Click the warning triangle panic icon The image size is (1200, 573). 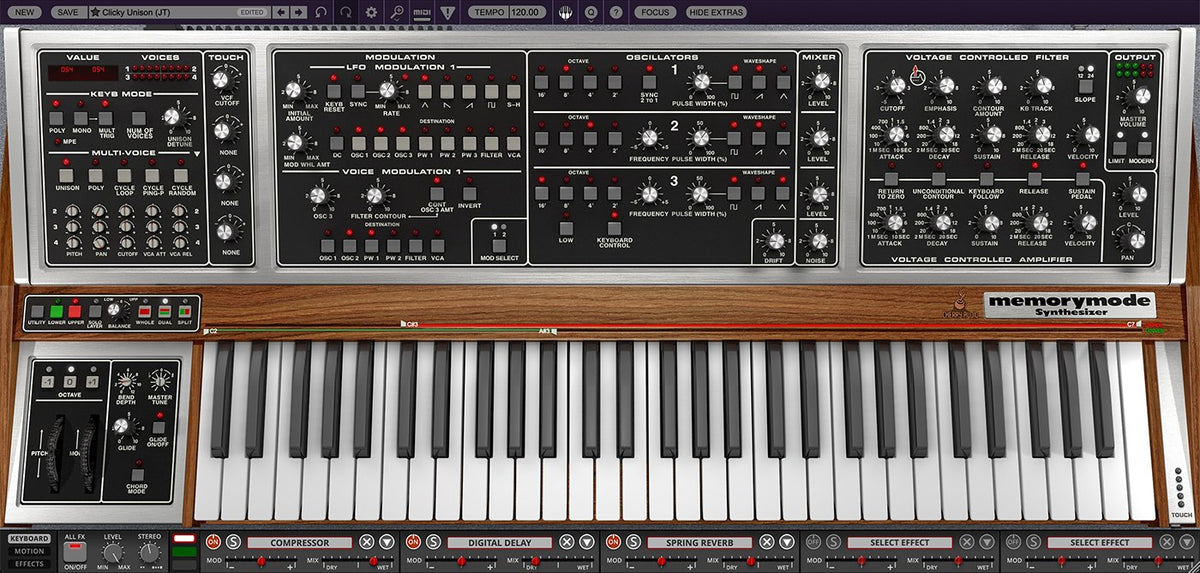tap(447, 12)
